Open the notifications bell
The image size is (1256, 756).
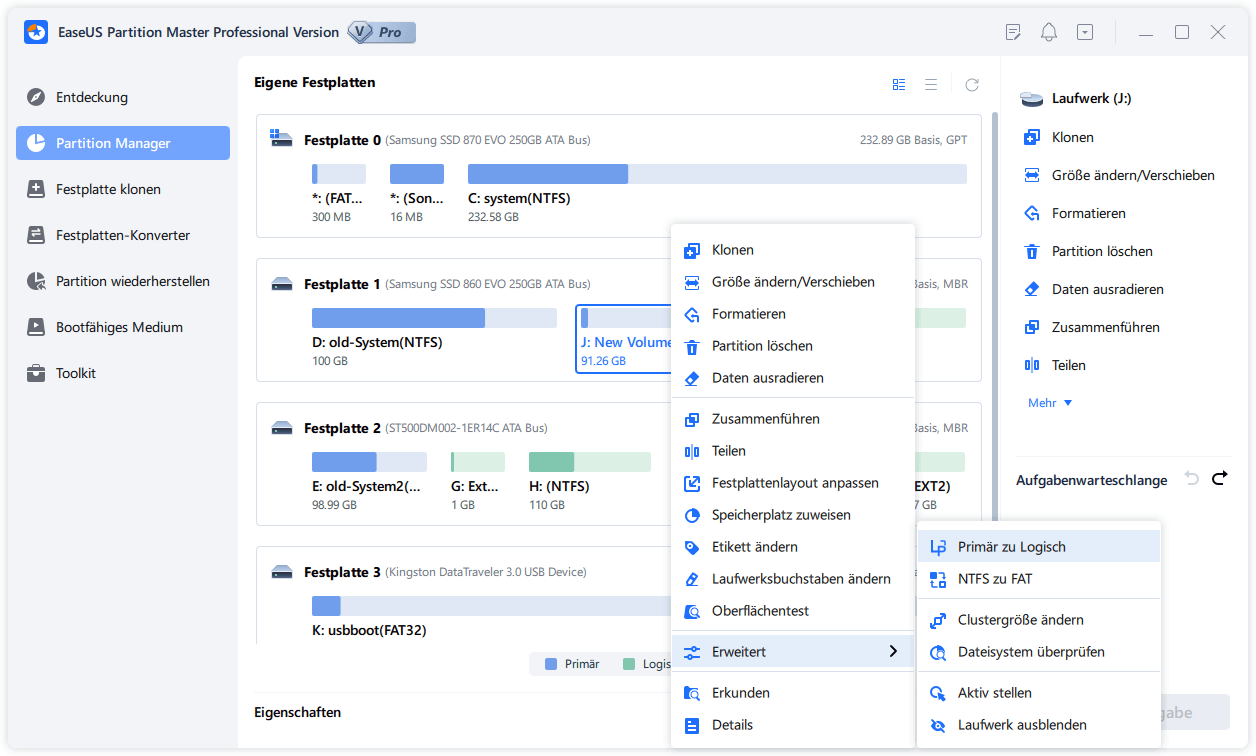click(x=1049, y=32)
